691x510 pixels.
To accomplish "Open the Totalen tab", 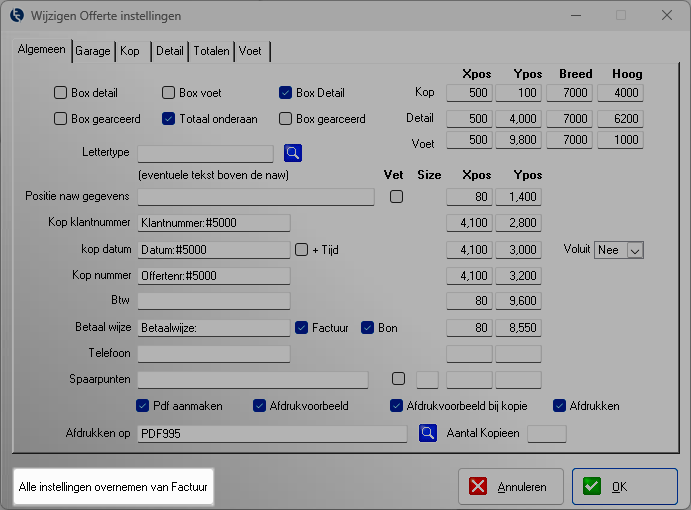I will coord(211,51).
